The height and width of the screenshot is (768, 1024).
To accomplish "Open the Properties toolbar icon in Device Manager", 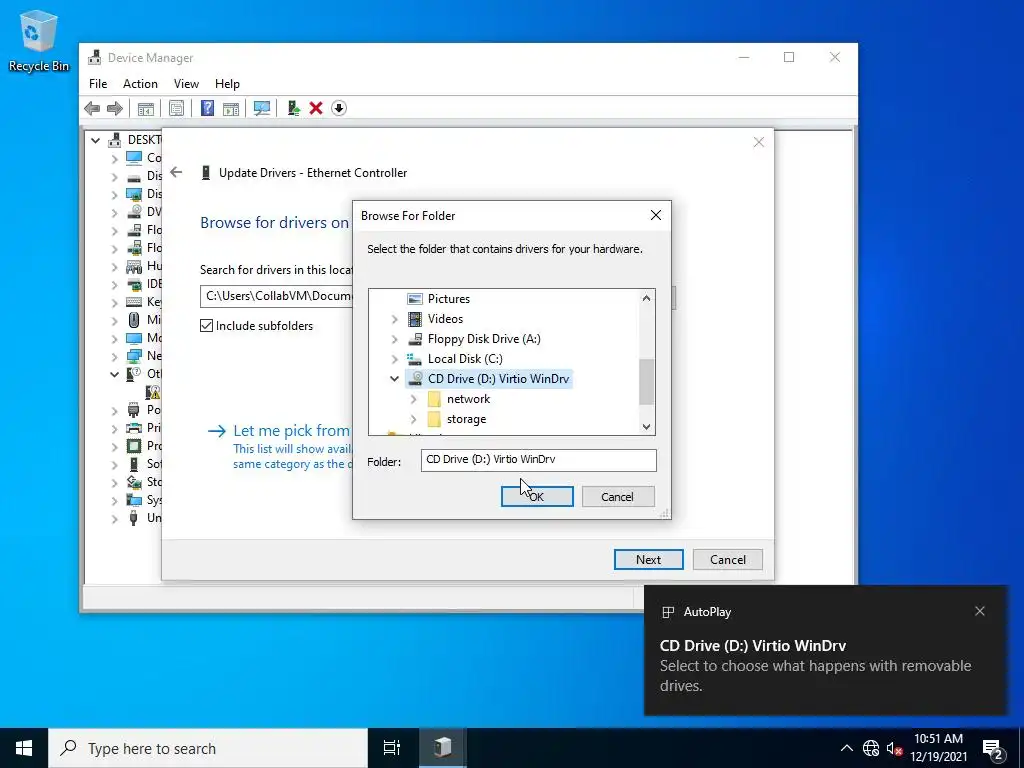I will (x=176, y=108).
